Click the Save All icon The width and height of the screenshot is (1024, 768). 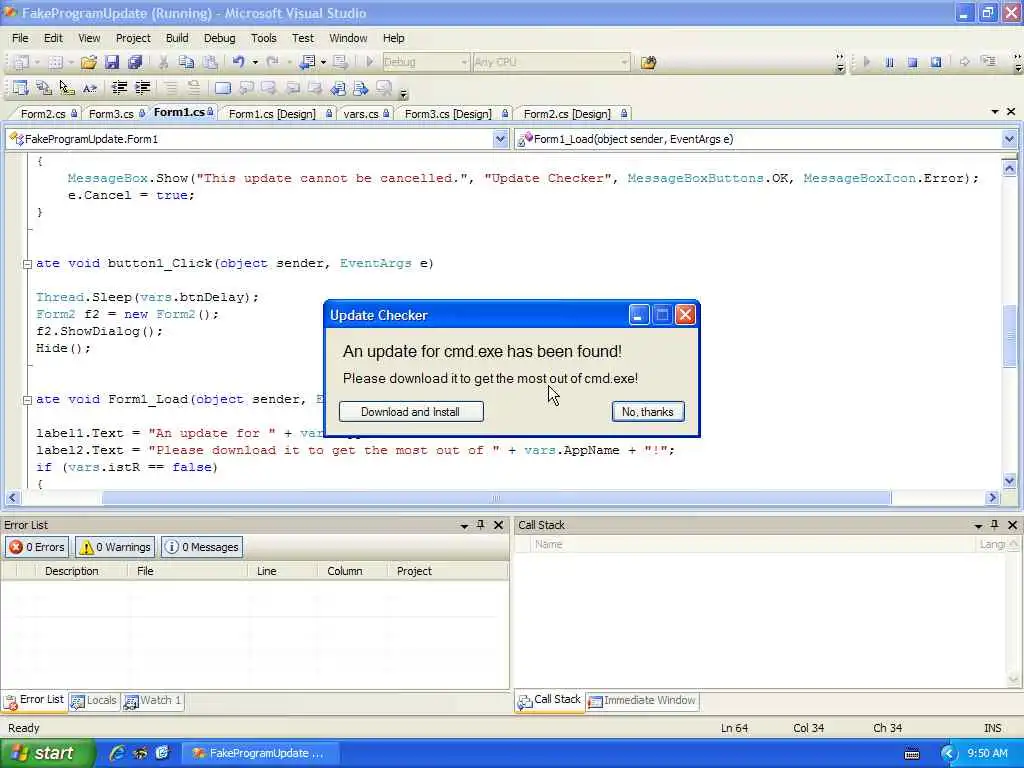(135, 62)
